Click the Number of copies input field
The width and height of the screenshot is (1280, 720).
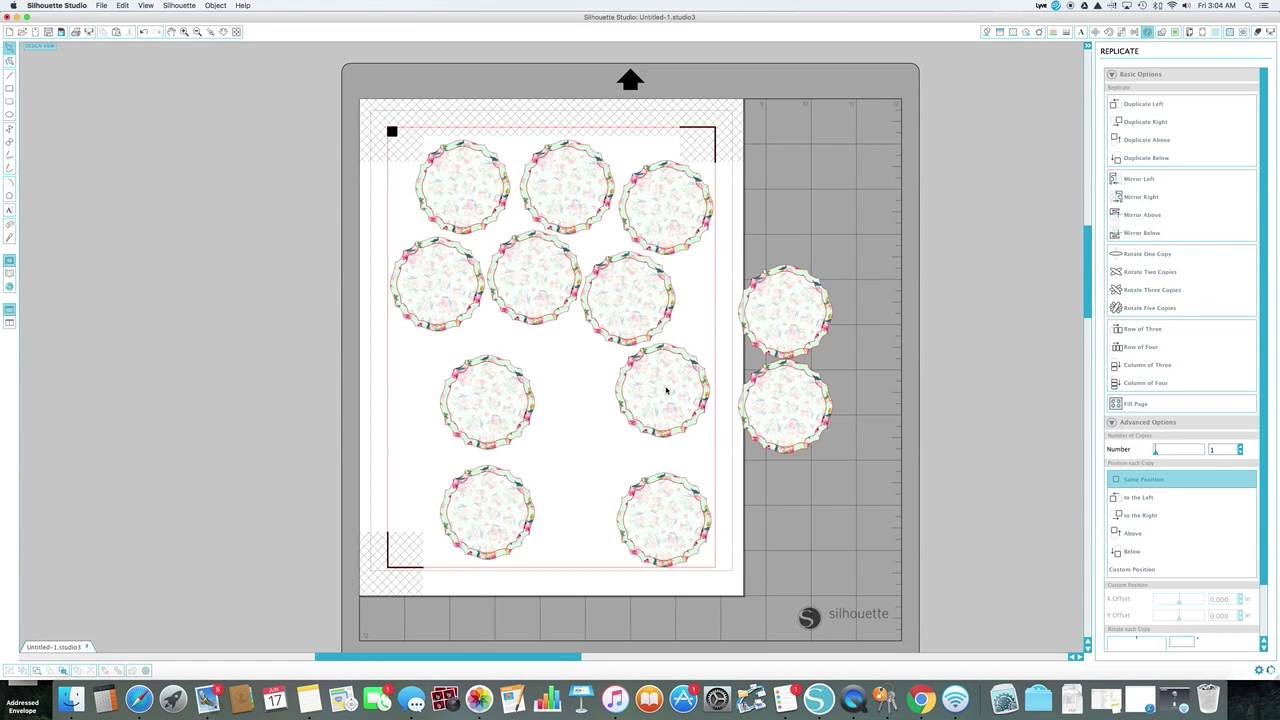pos(1222,449)
